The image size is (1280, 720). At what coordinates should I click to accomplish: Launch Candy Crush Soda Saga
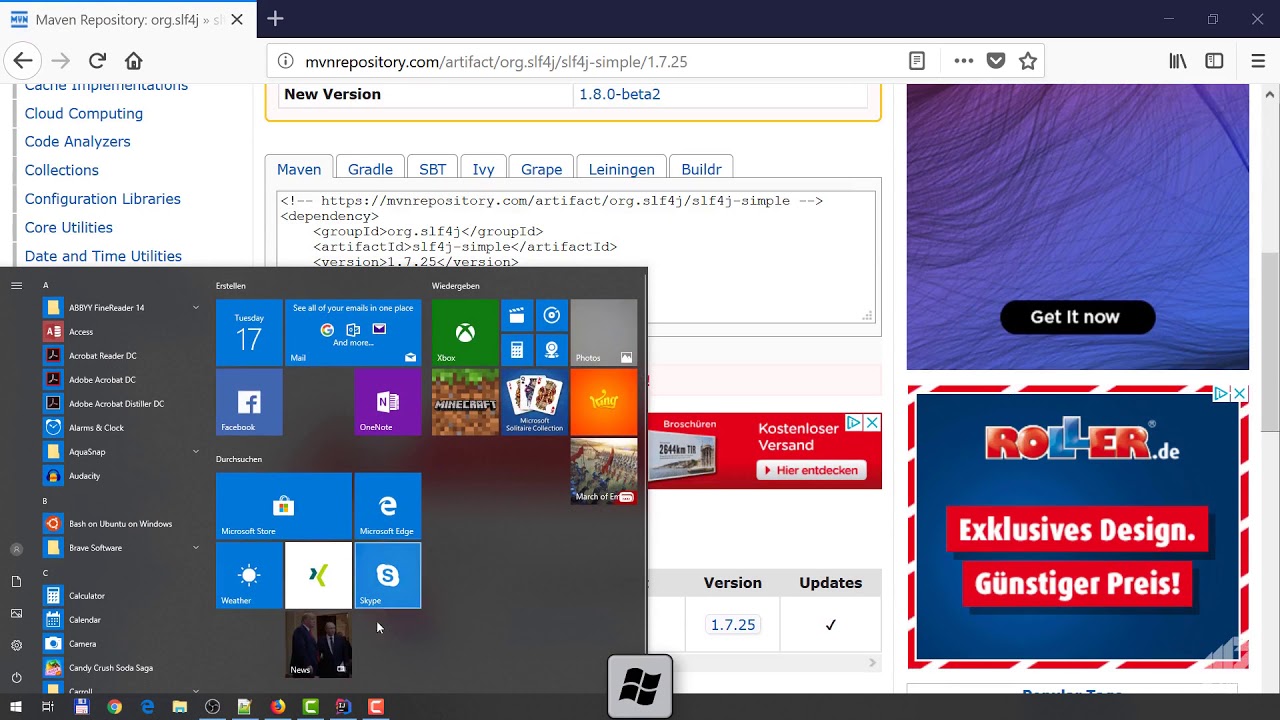point(122,667)
